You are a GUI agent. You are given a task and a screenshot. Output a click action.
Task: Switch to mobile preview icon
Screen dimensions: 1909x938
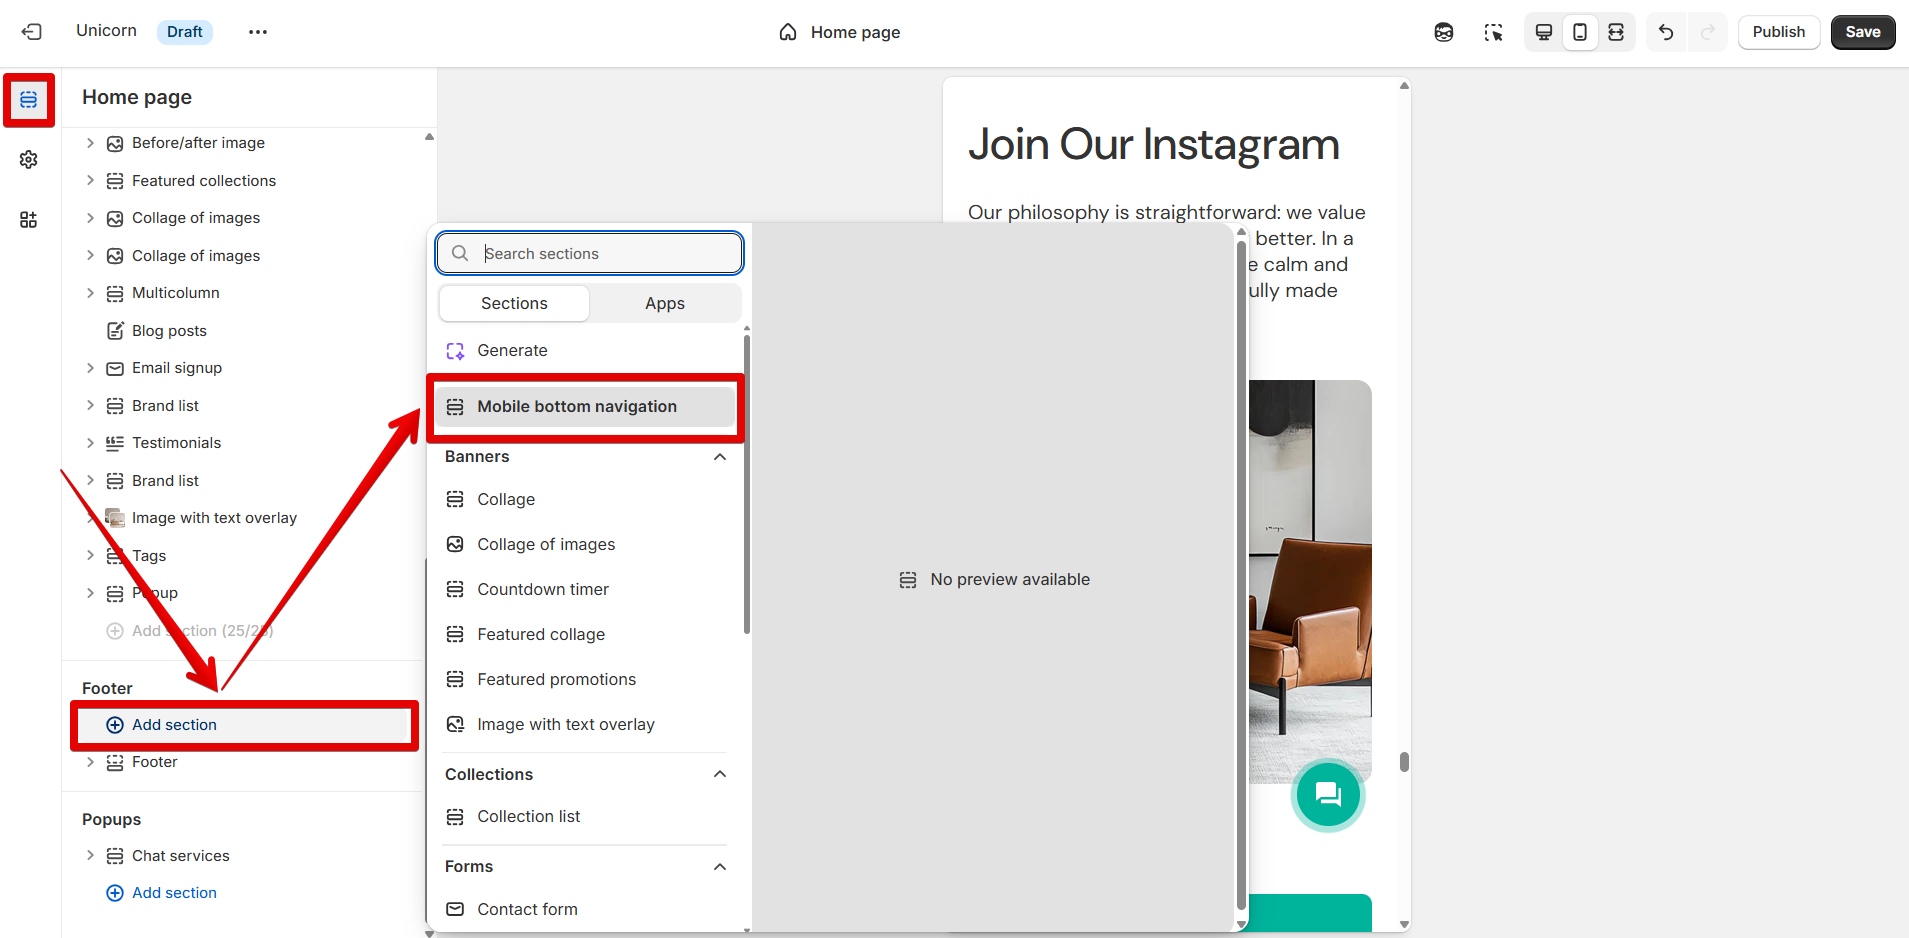tap(1580, 32)
